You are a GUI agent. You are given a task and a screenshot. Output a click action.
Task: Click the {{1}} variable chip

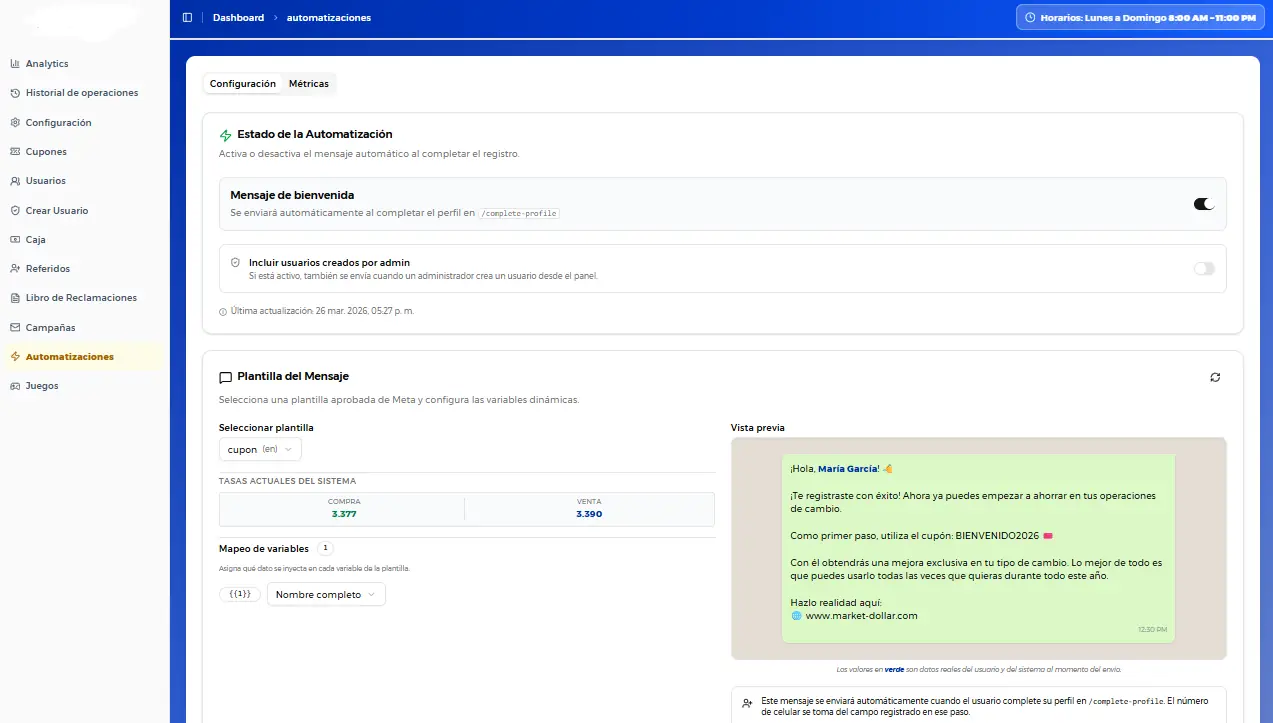240,595
